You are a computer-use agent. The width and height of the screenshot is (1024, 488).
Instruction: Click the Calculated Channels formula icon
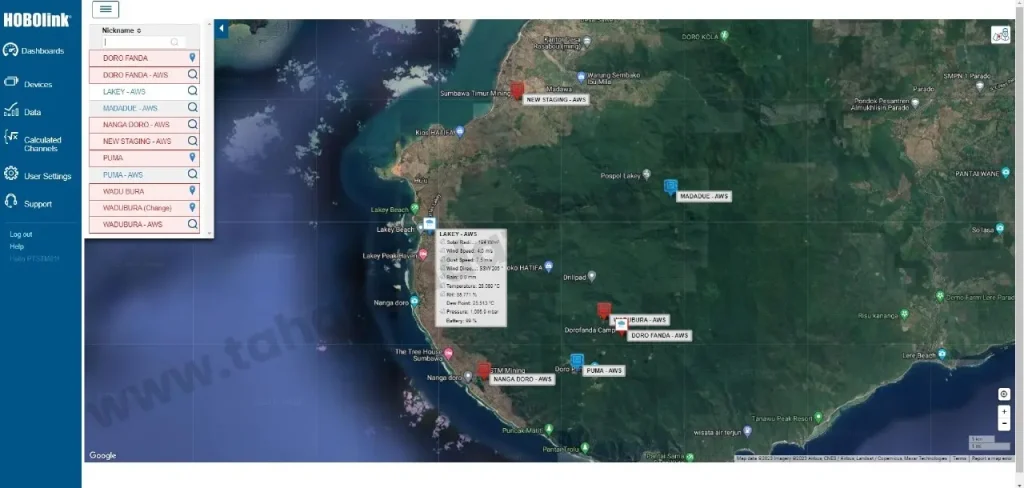(11, 137)
